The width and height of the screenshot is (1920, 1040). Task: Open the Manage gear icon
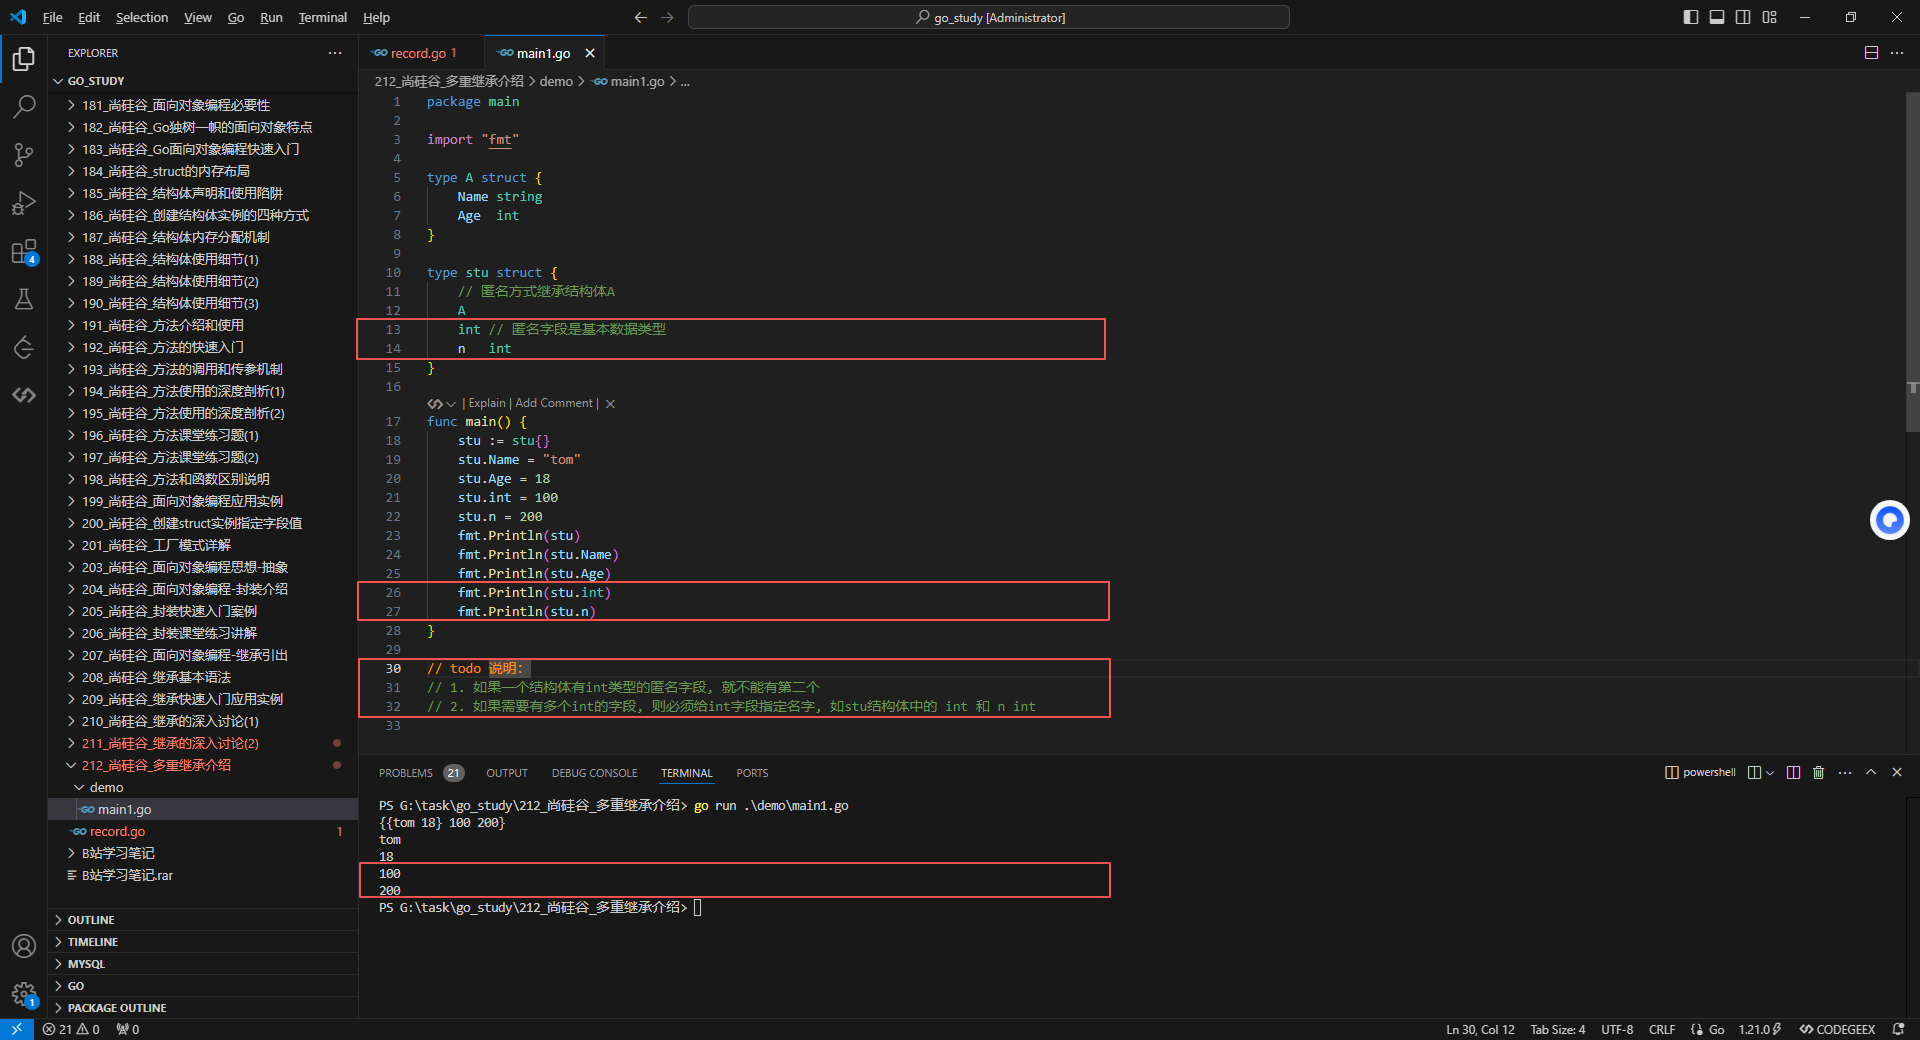[x=24, y=994]
